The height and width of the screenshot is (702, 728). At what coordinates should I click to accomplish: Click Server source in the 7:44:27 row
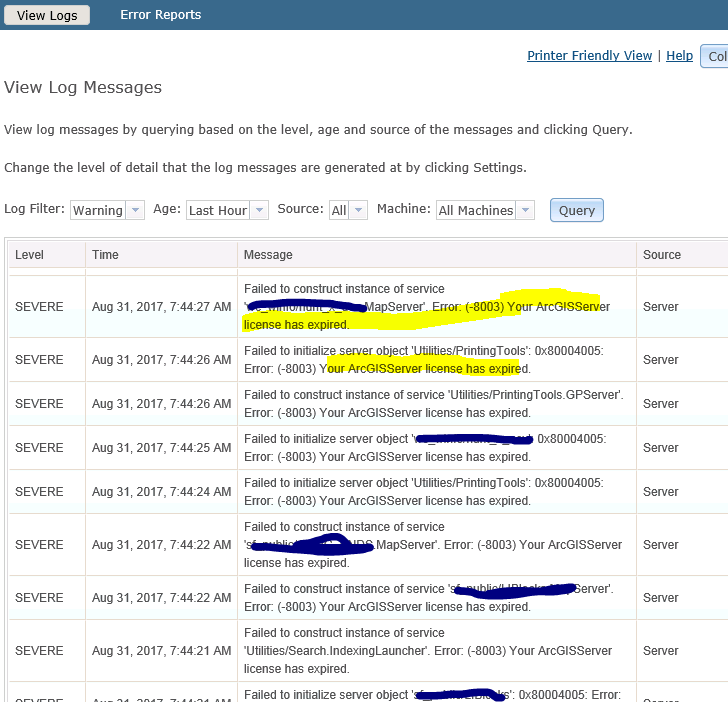(660, 307)
